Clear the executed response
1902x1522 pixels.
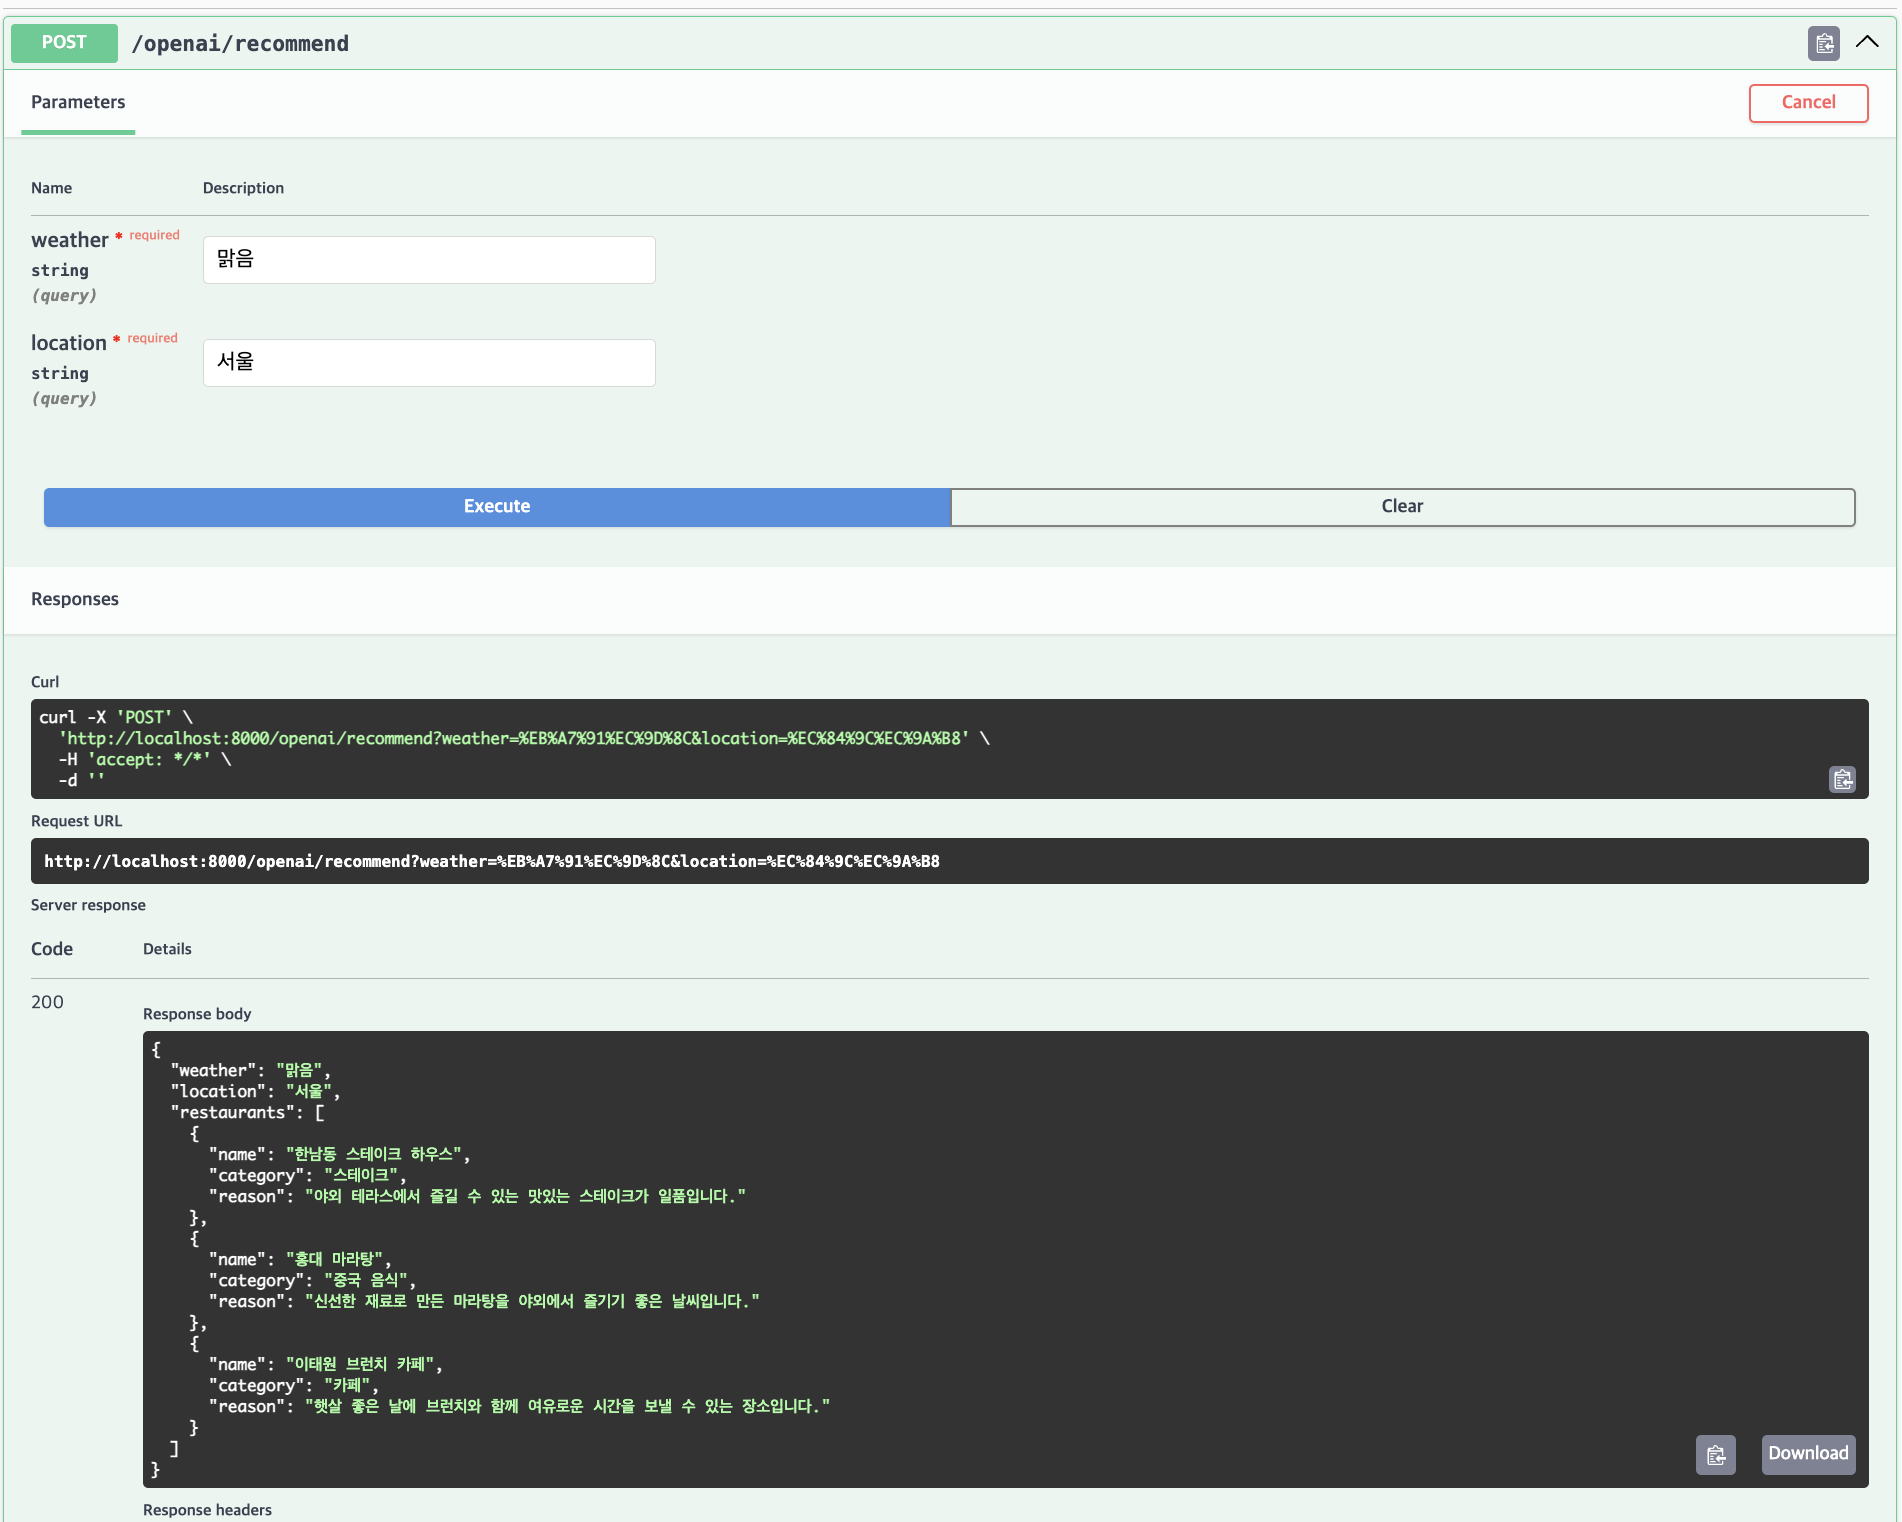1402,507
